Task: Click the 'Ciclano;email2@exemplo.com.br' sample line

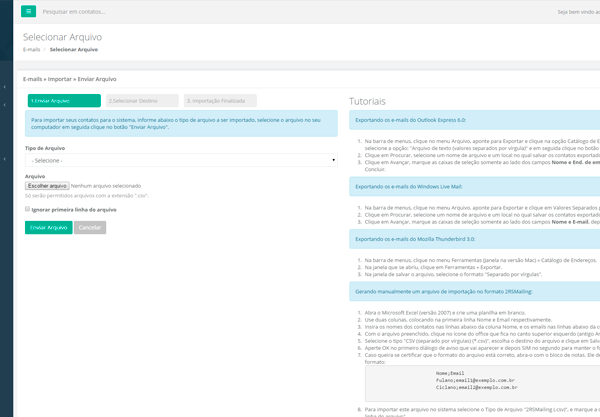Action: point(477,388)
